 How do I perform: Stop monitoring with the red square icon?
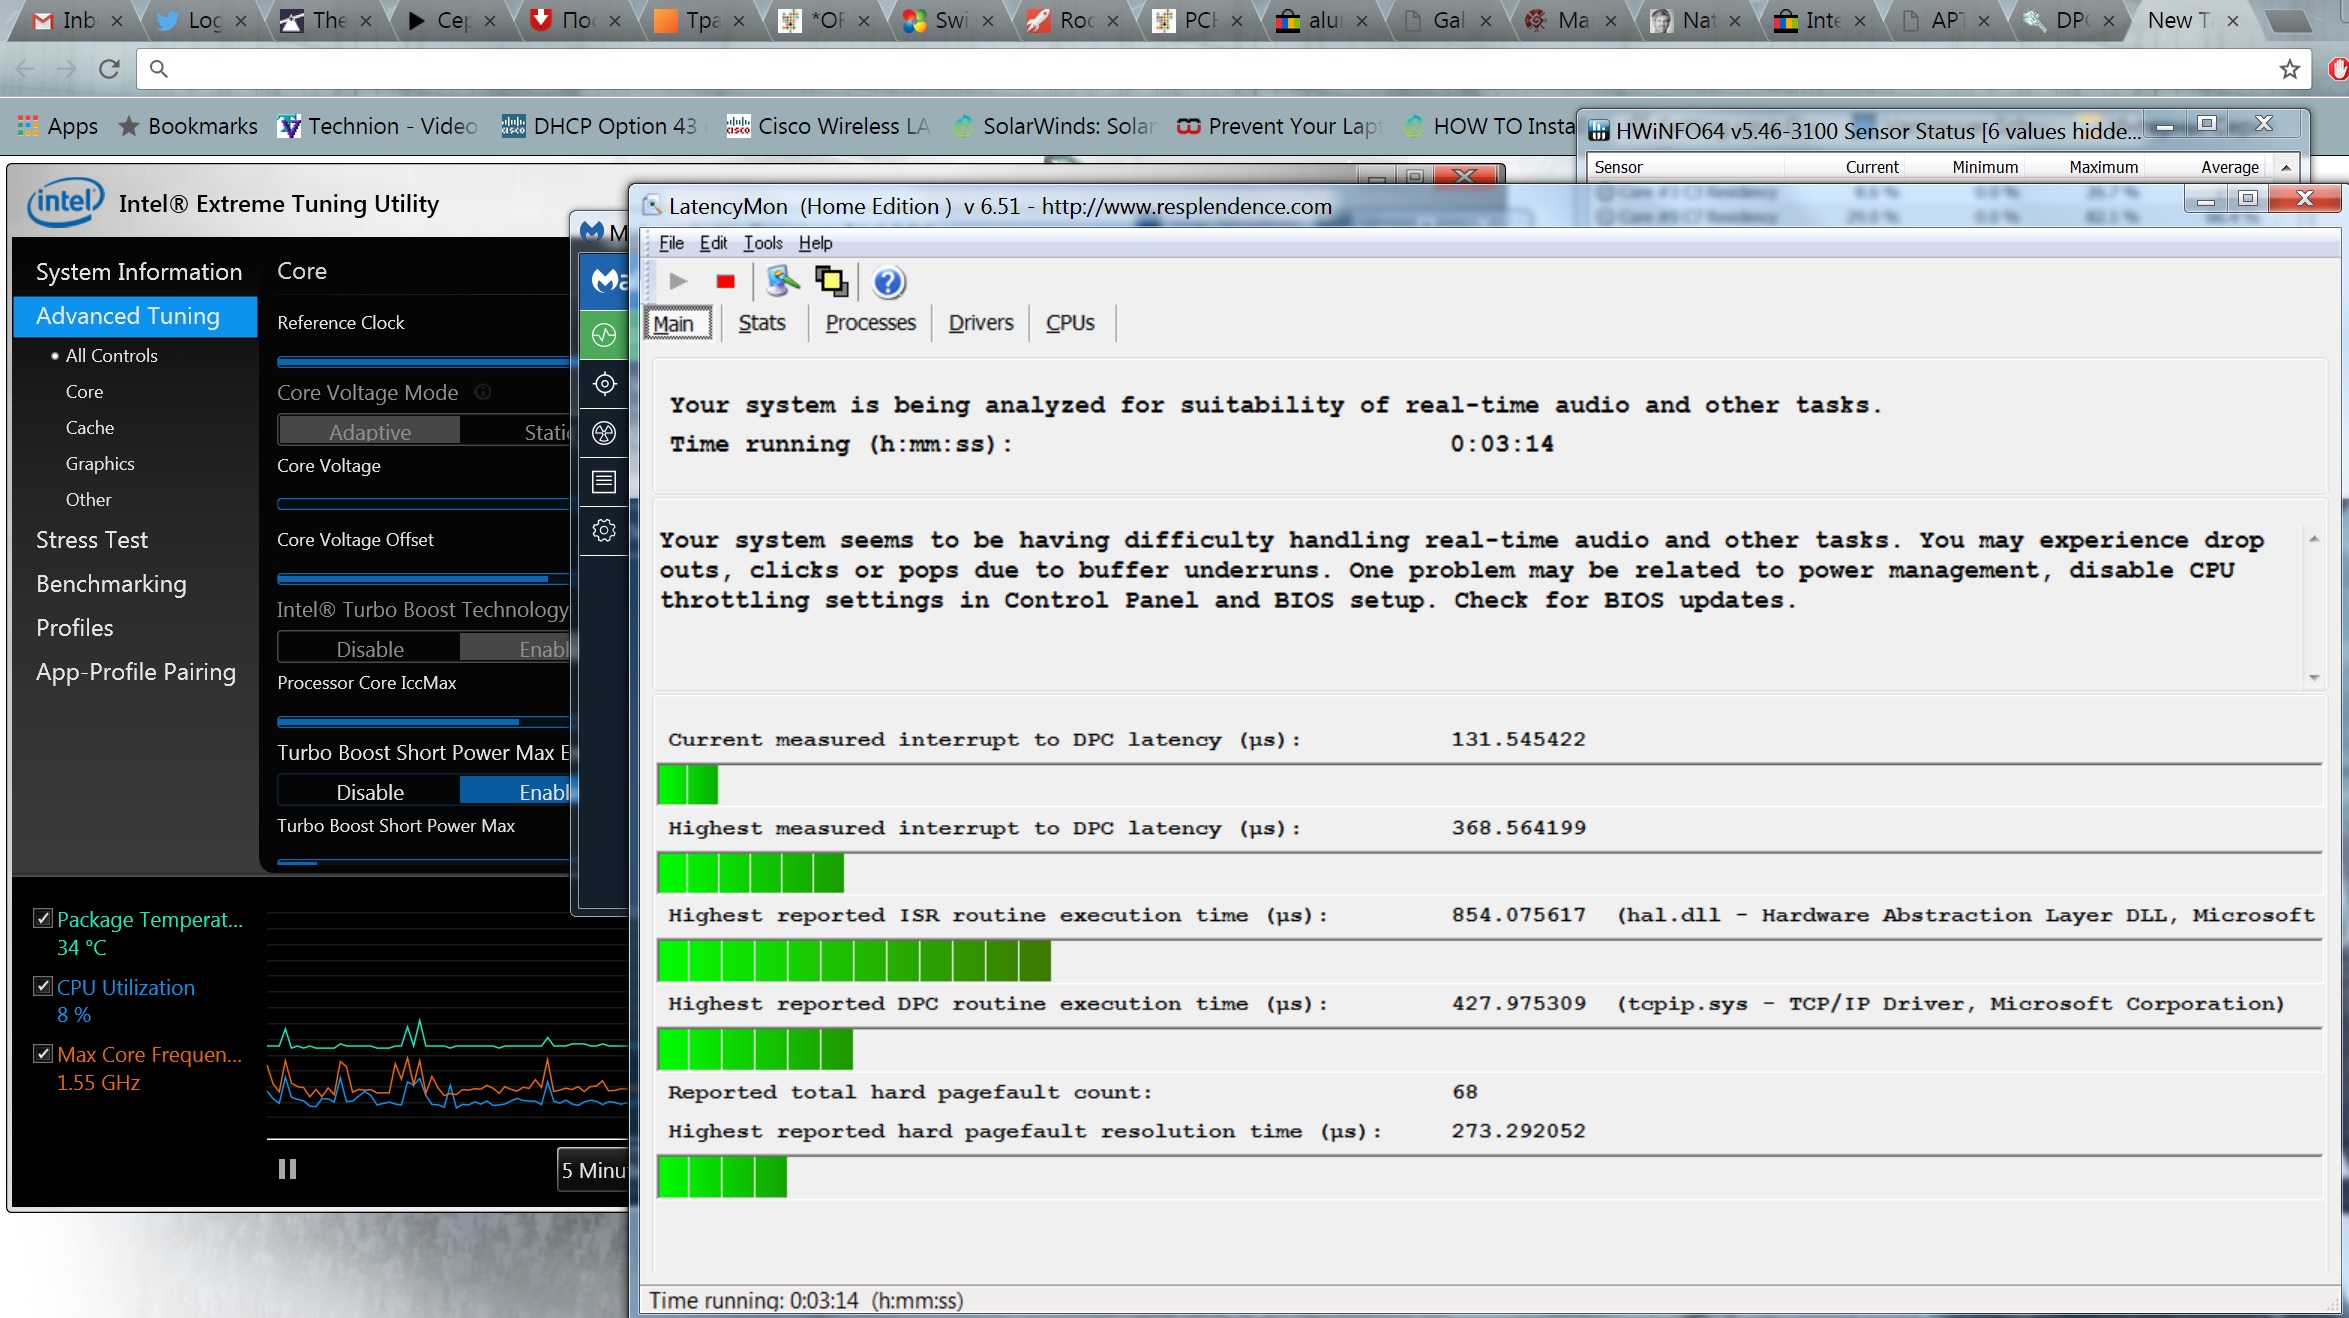click(726, 282)
